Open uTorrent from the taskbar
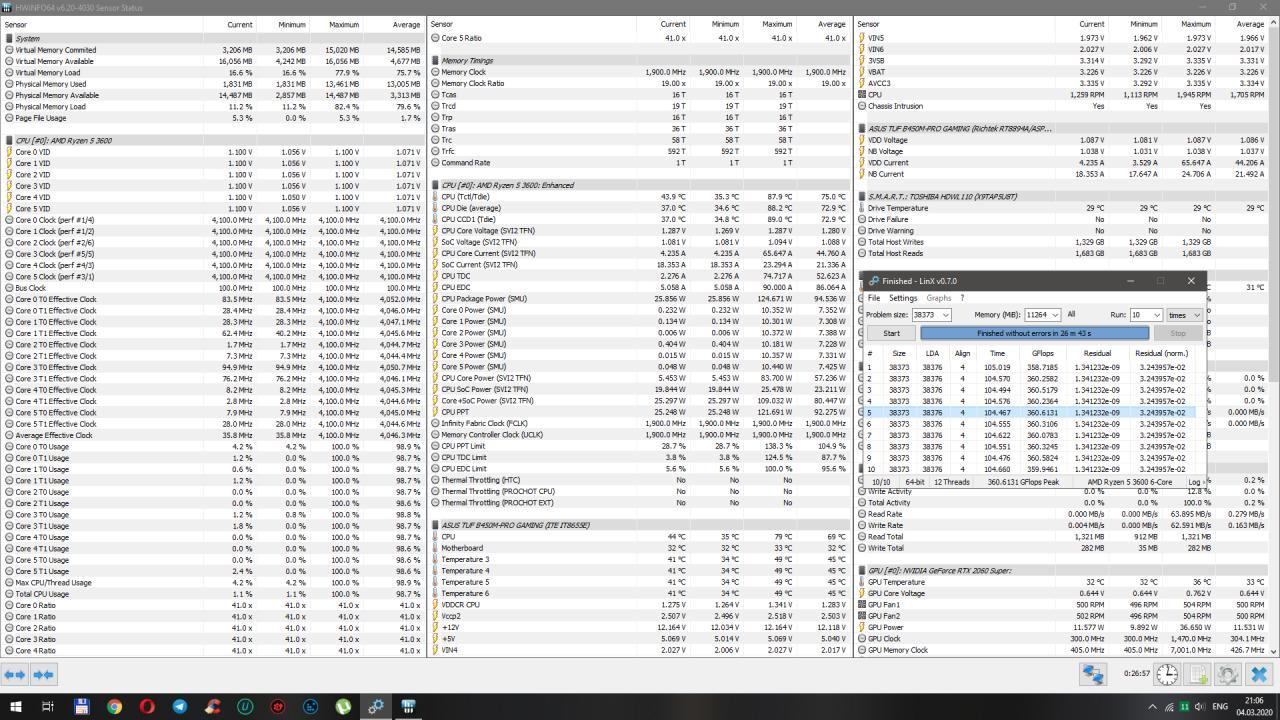This screenshot has width=1280, height=720. [x=343, y=706]
